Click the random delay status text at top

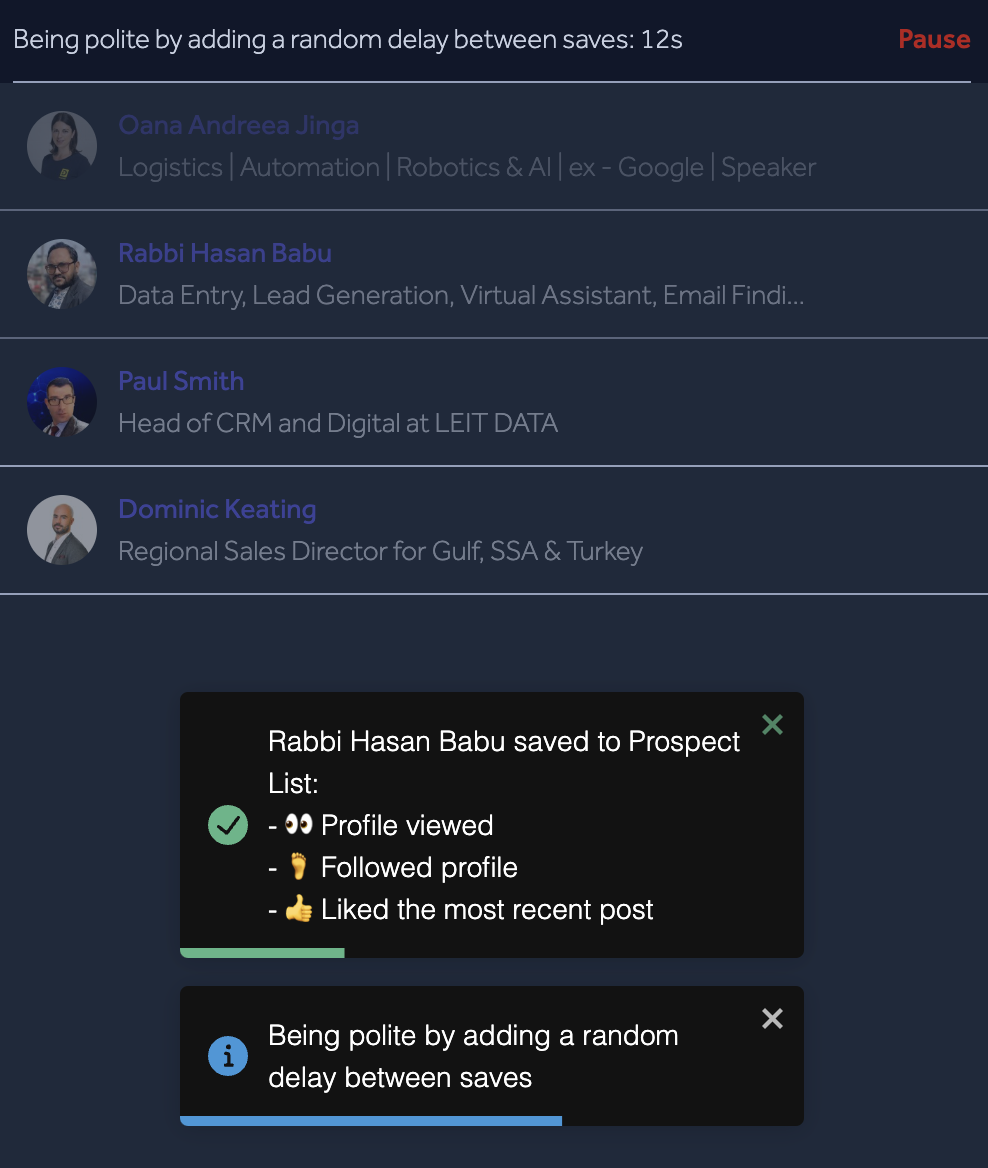pyautogui.click(x=348, y=40)
